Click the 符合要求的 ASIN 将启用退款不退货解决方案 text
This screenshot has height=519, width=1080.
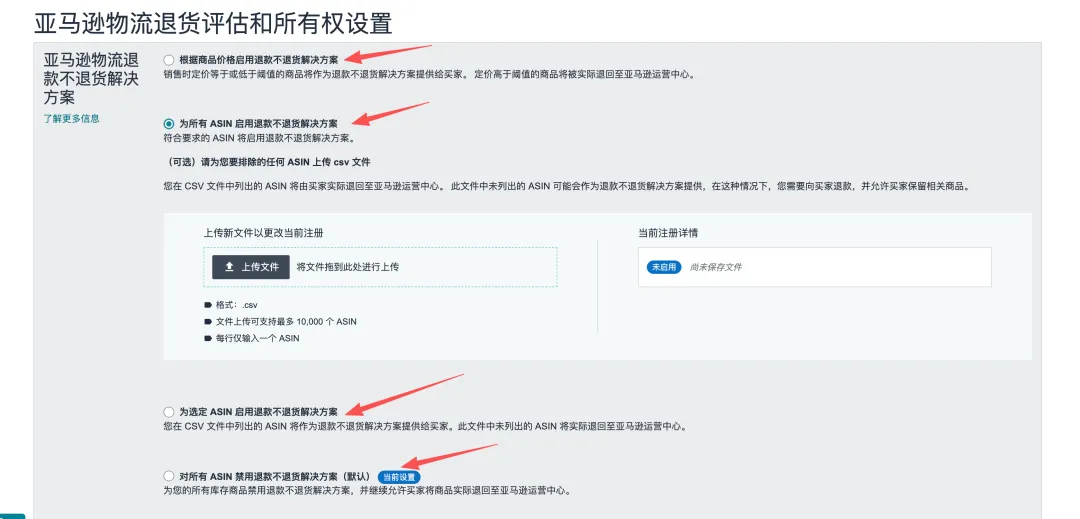click(x=259, y=138)
